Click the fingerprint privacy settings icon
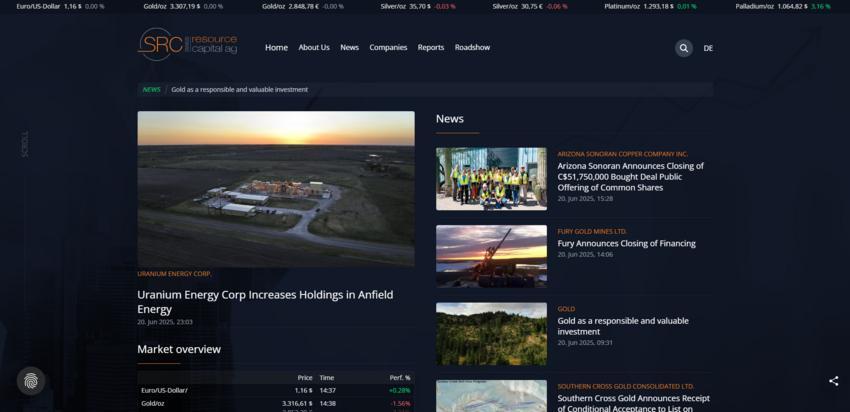Screen dimensions: 850x412 31,381
